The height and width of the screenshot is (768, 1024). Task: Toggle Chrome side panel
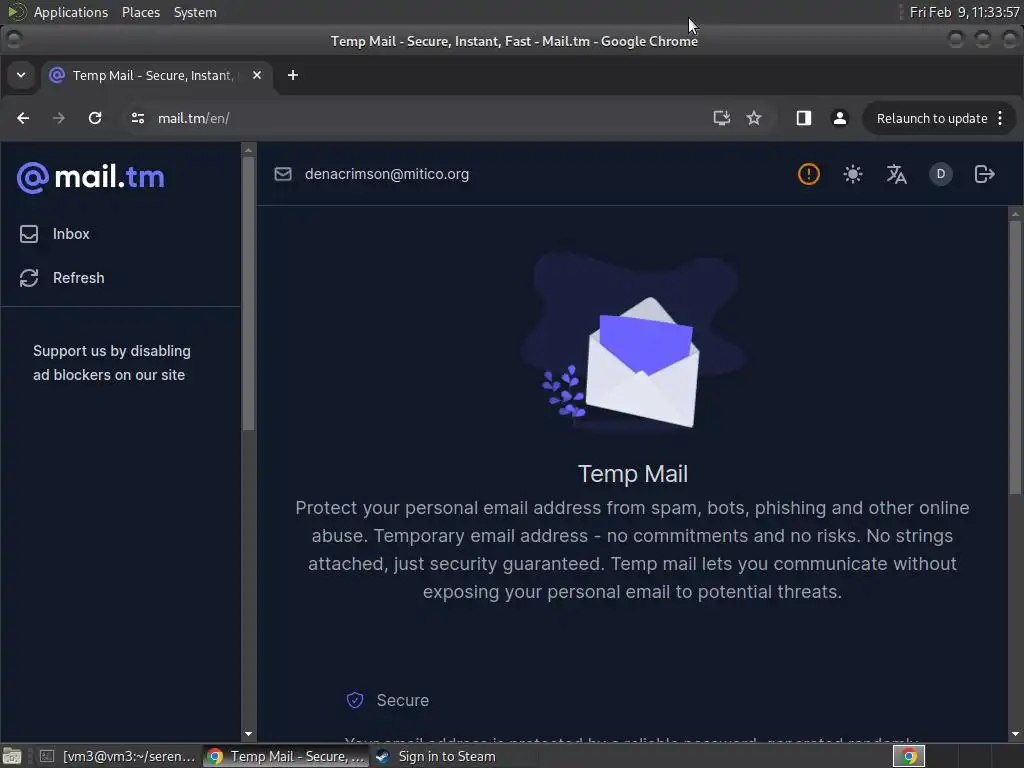tap(803, 118)
